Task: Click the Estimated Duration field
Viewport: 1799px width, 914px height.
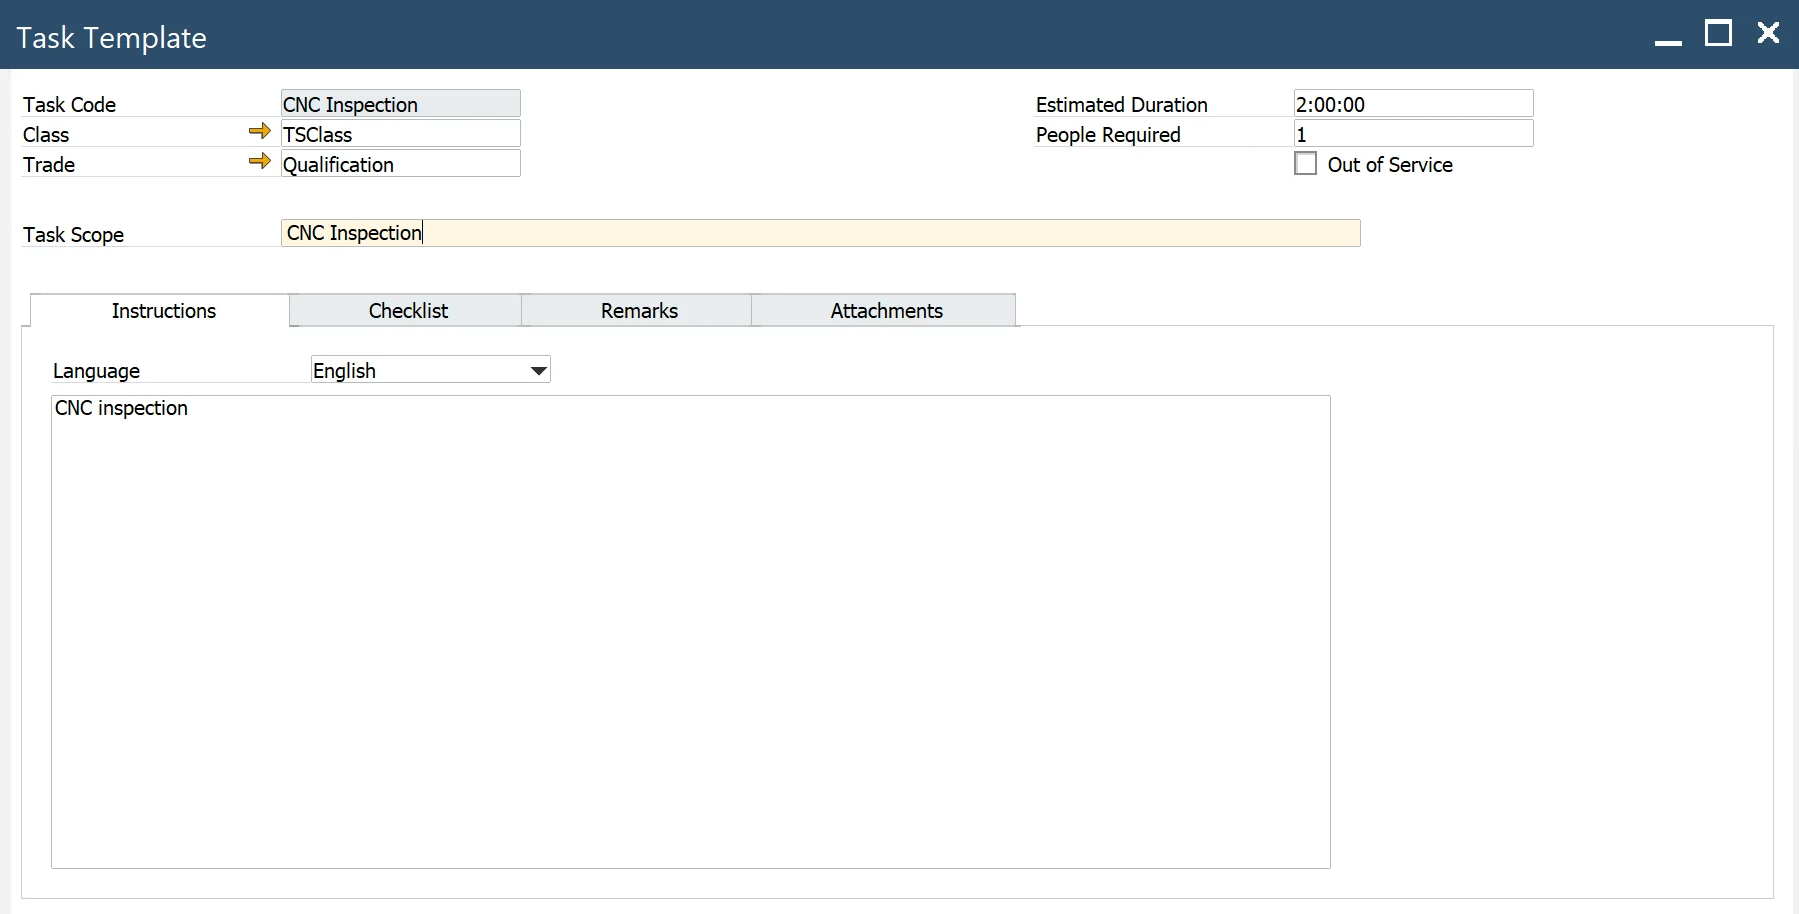Action: click(x=1412, y=104)
